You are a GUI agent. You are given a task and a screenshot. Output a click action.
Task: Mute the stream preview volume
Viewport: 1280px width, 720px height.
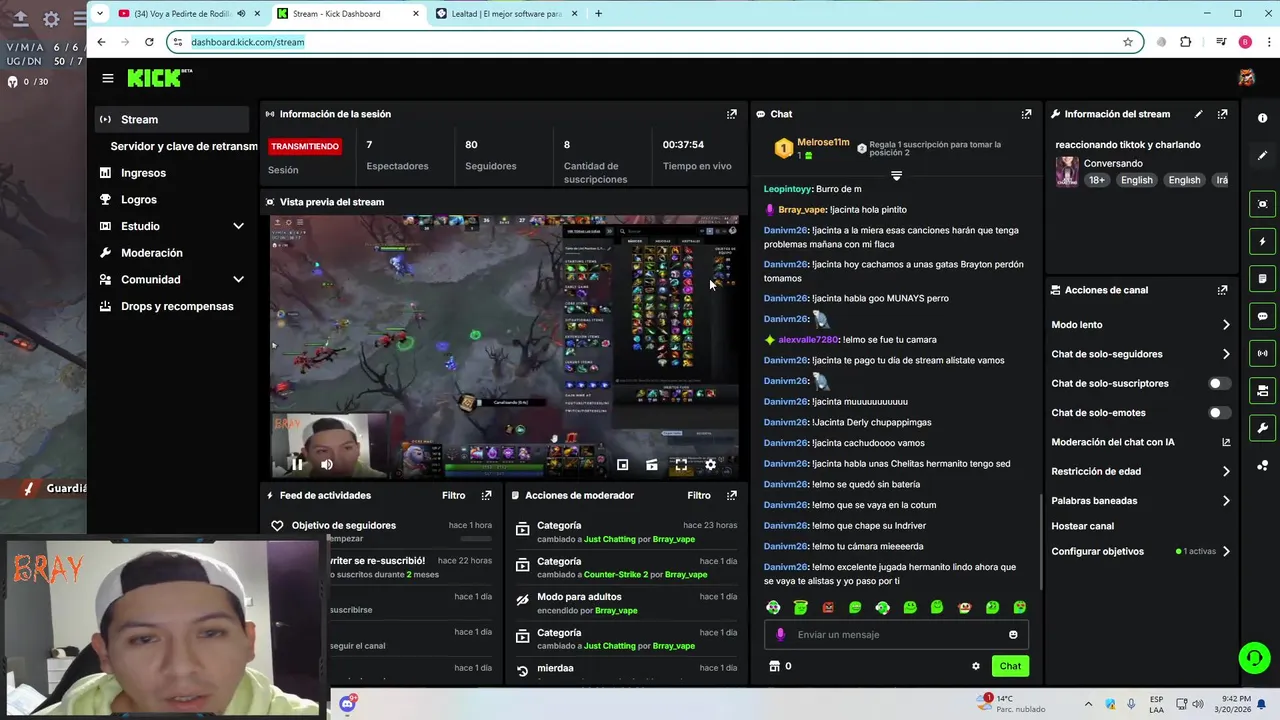(327, 464)
